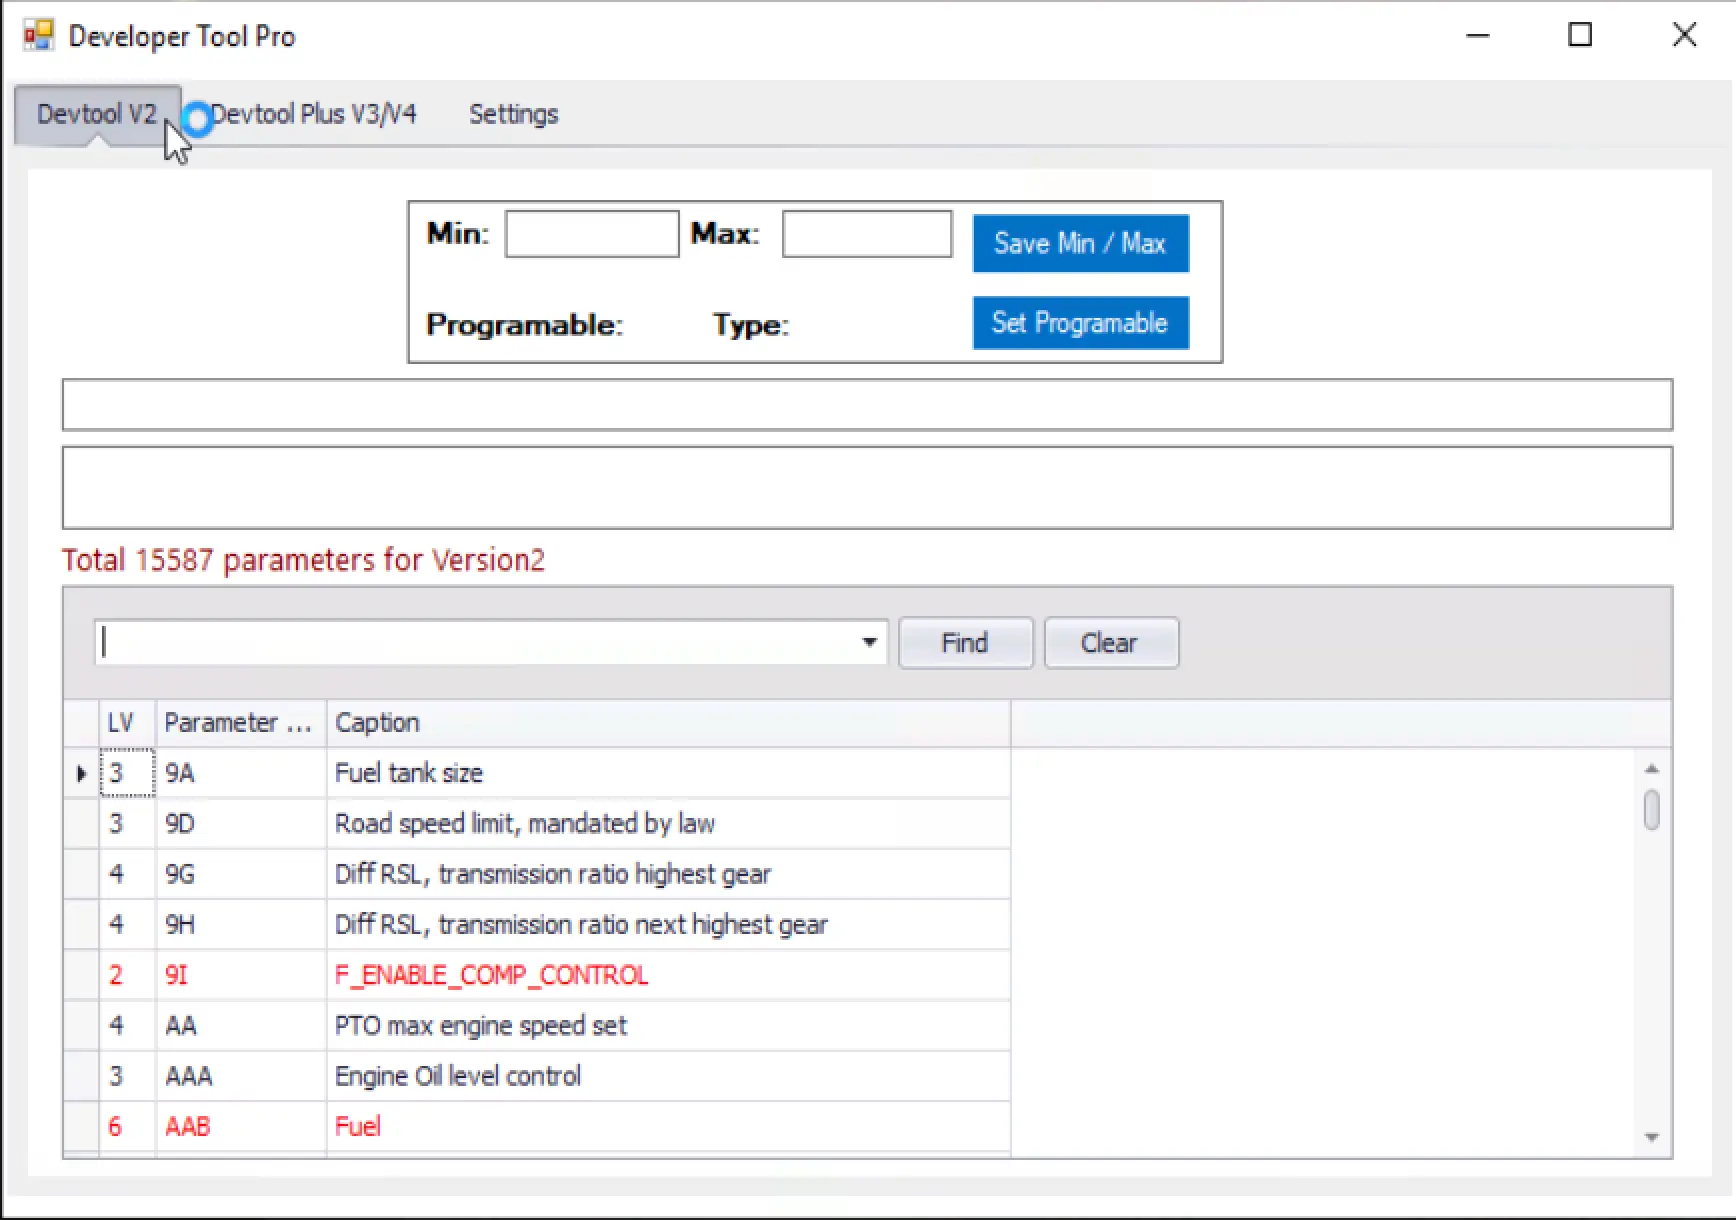The image size is (1736, 1220).
Task: Click the Max input field
Action: point(866,234)
